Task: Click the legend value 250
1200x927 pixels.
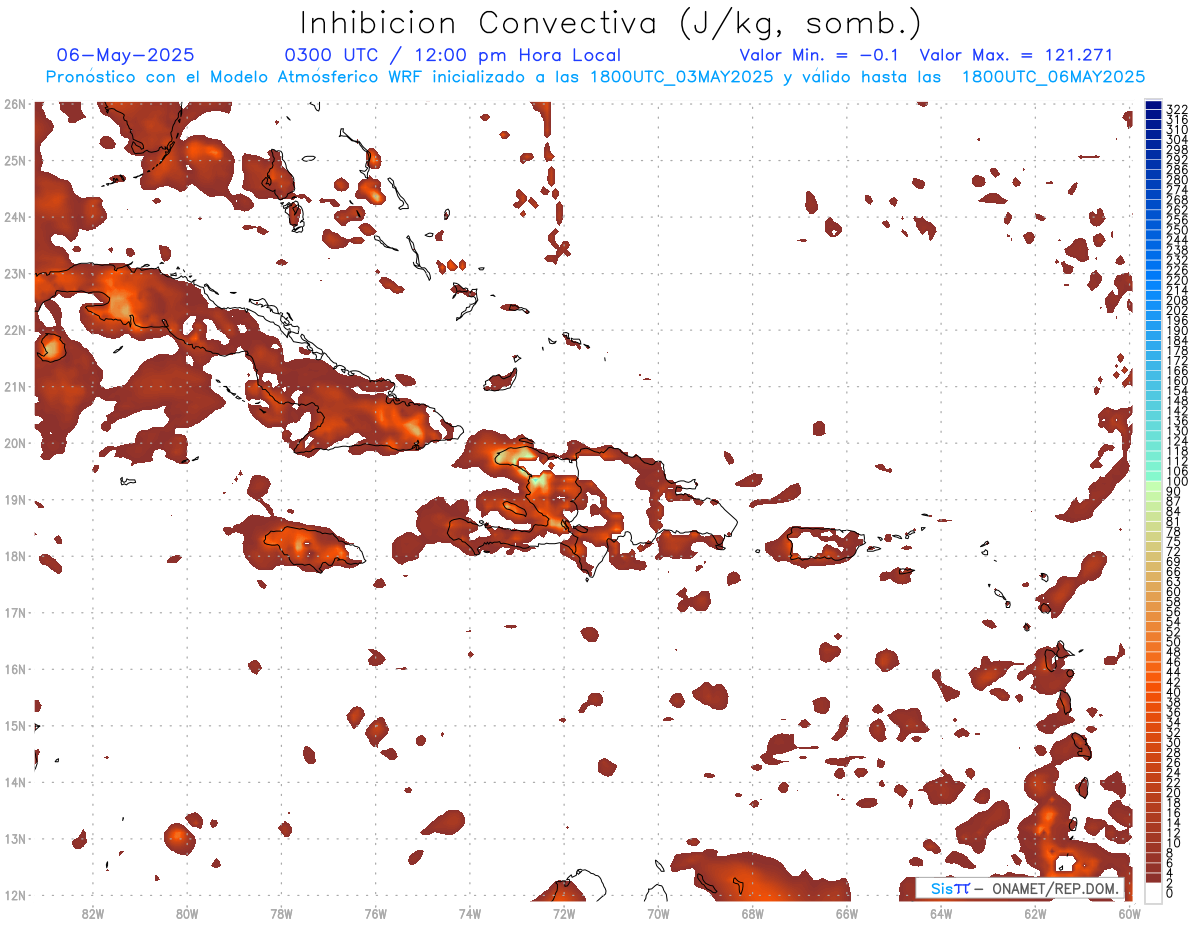Action: tap(1177, 230)
